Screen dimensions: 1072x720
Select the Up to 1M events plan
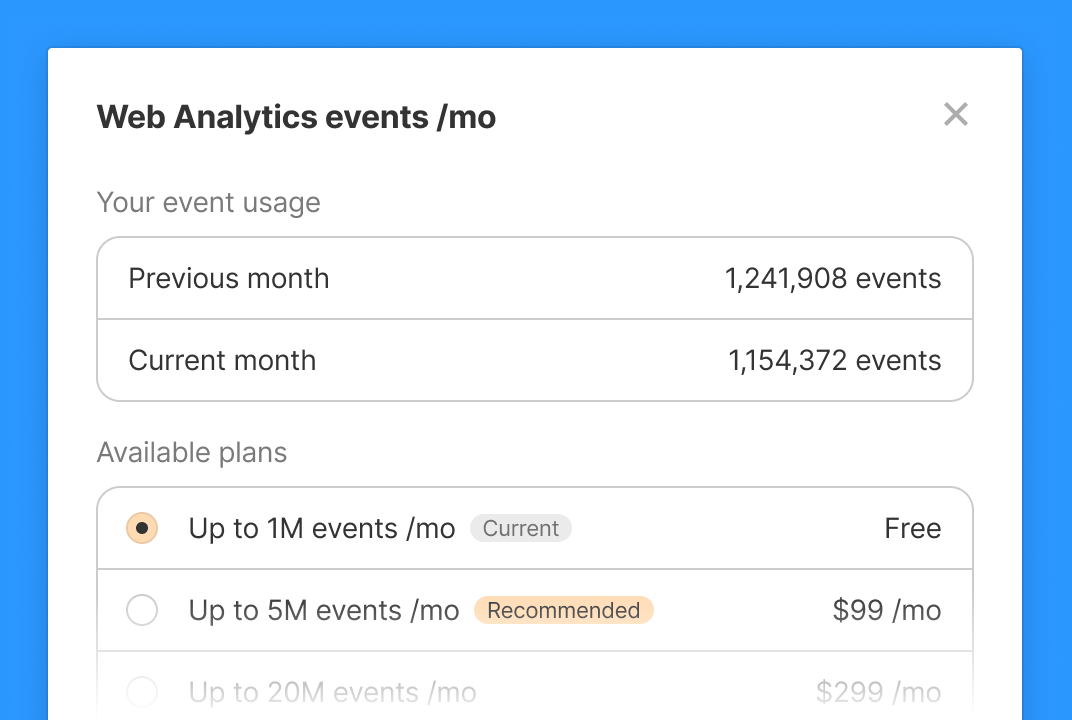click(x=141, y=528)
